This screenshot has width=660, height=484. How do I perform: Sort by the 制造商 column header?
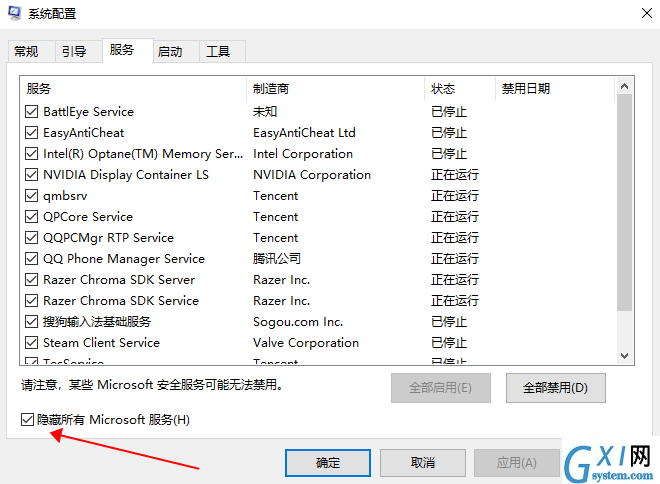[335, 88]
